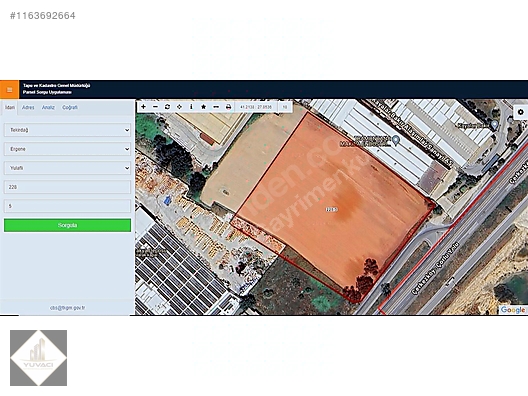Click the star favorites icon
The height and width of the screenshot is (396, 528).
pyautogui.click(x=203, y=107)
